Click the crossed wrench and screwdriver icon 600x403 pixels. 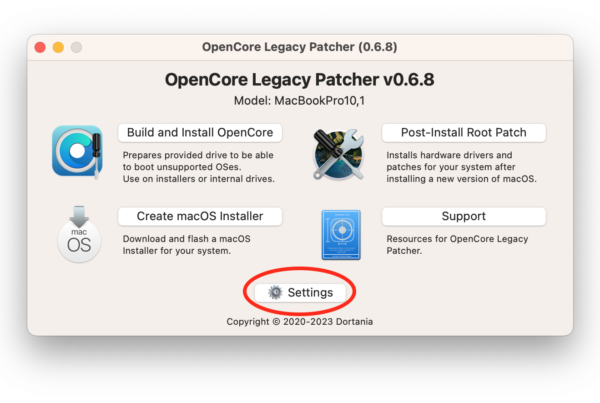338,154
